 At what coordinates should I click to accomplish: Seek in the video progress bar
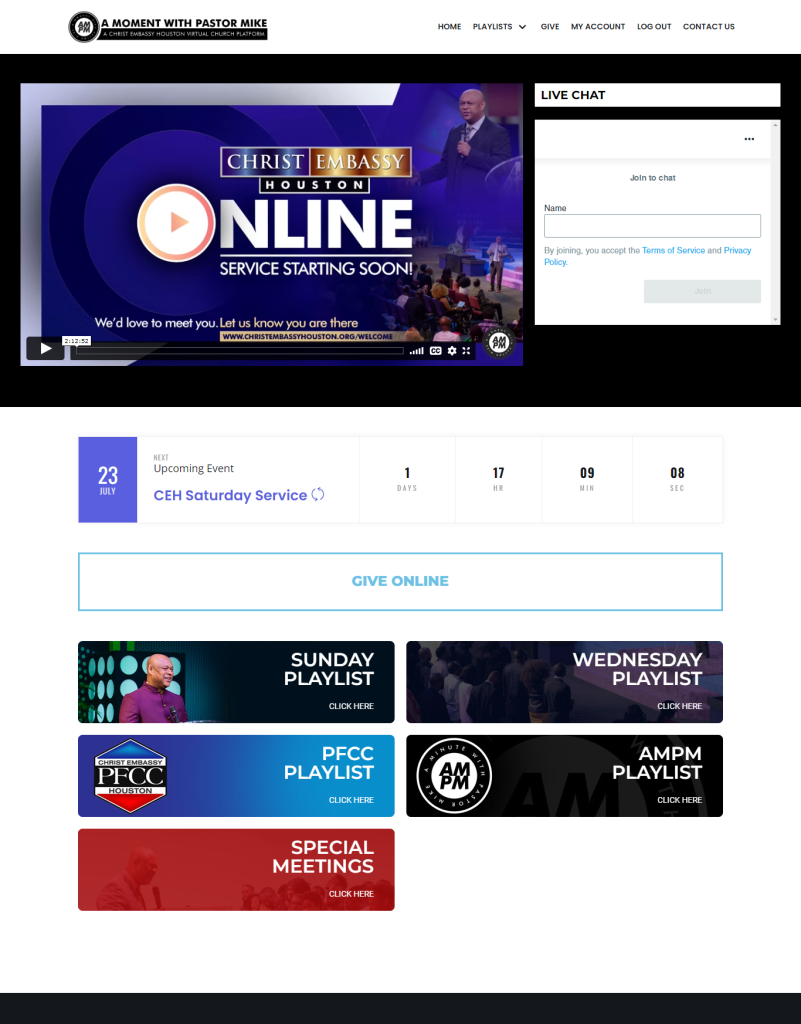click(x=240, y=351)
